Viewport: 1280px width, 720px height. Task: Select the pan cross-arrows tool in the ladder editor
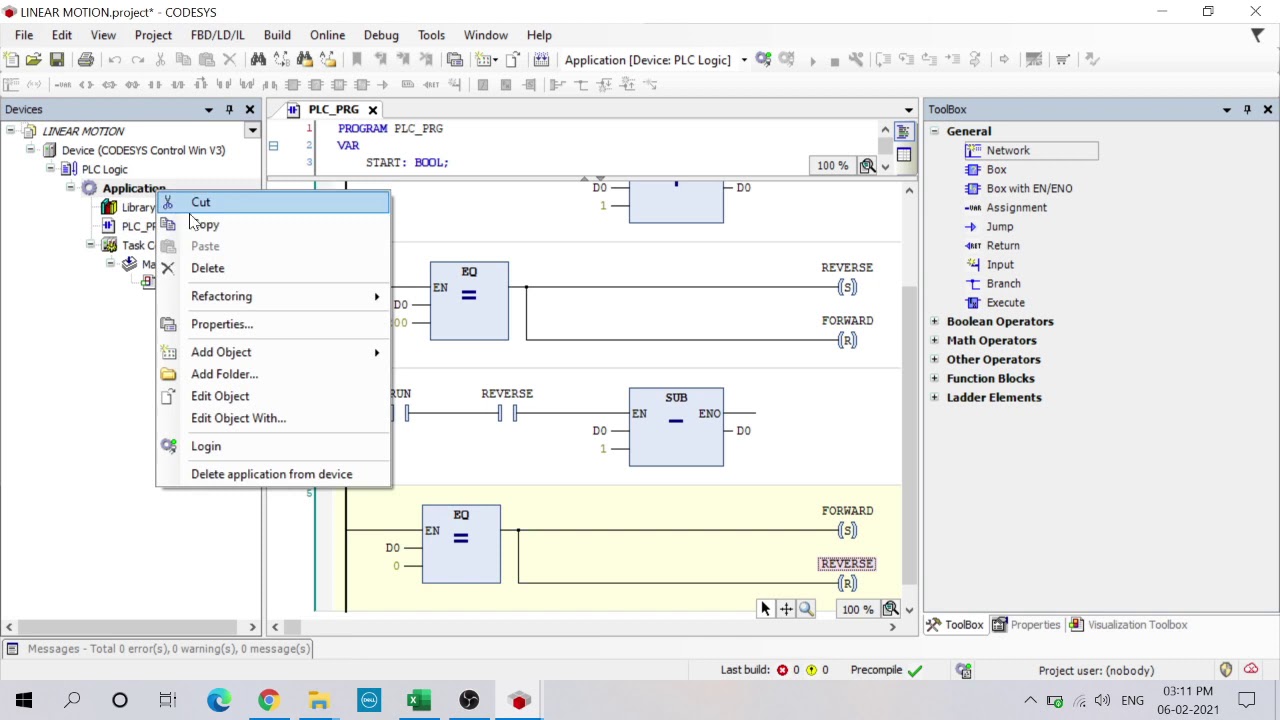[786, 609]
